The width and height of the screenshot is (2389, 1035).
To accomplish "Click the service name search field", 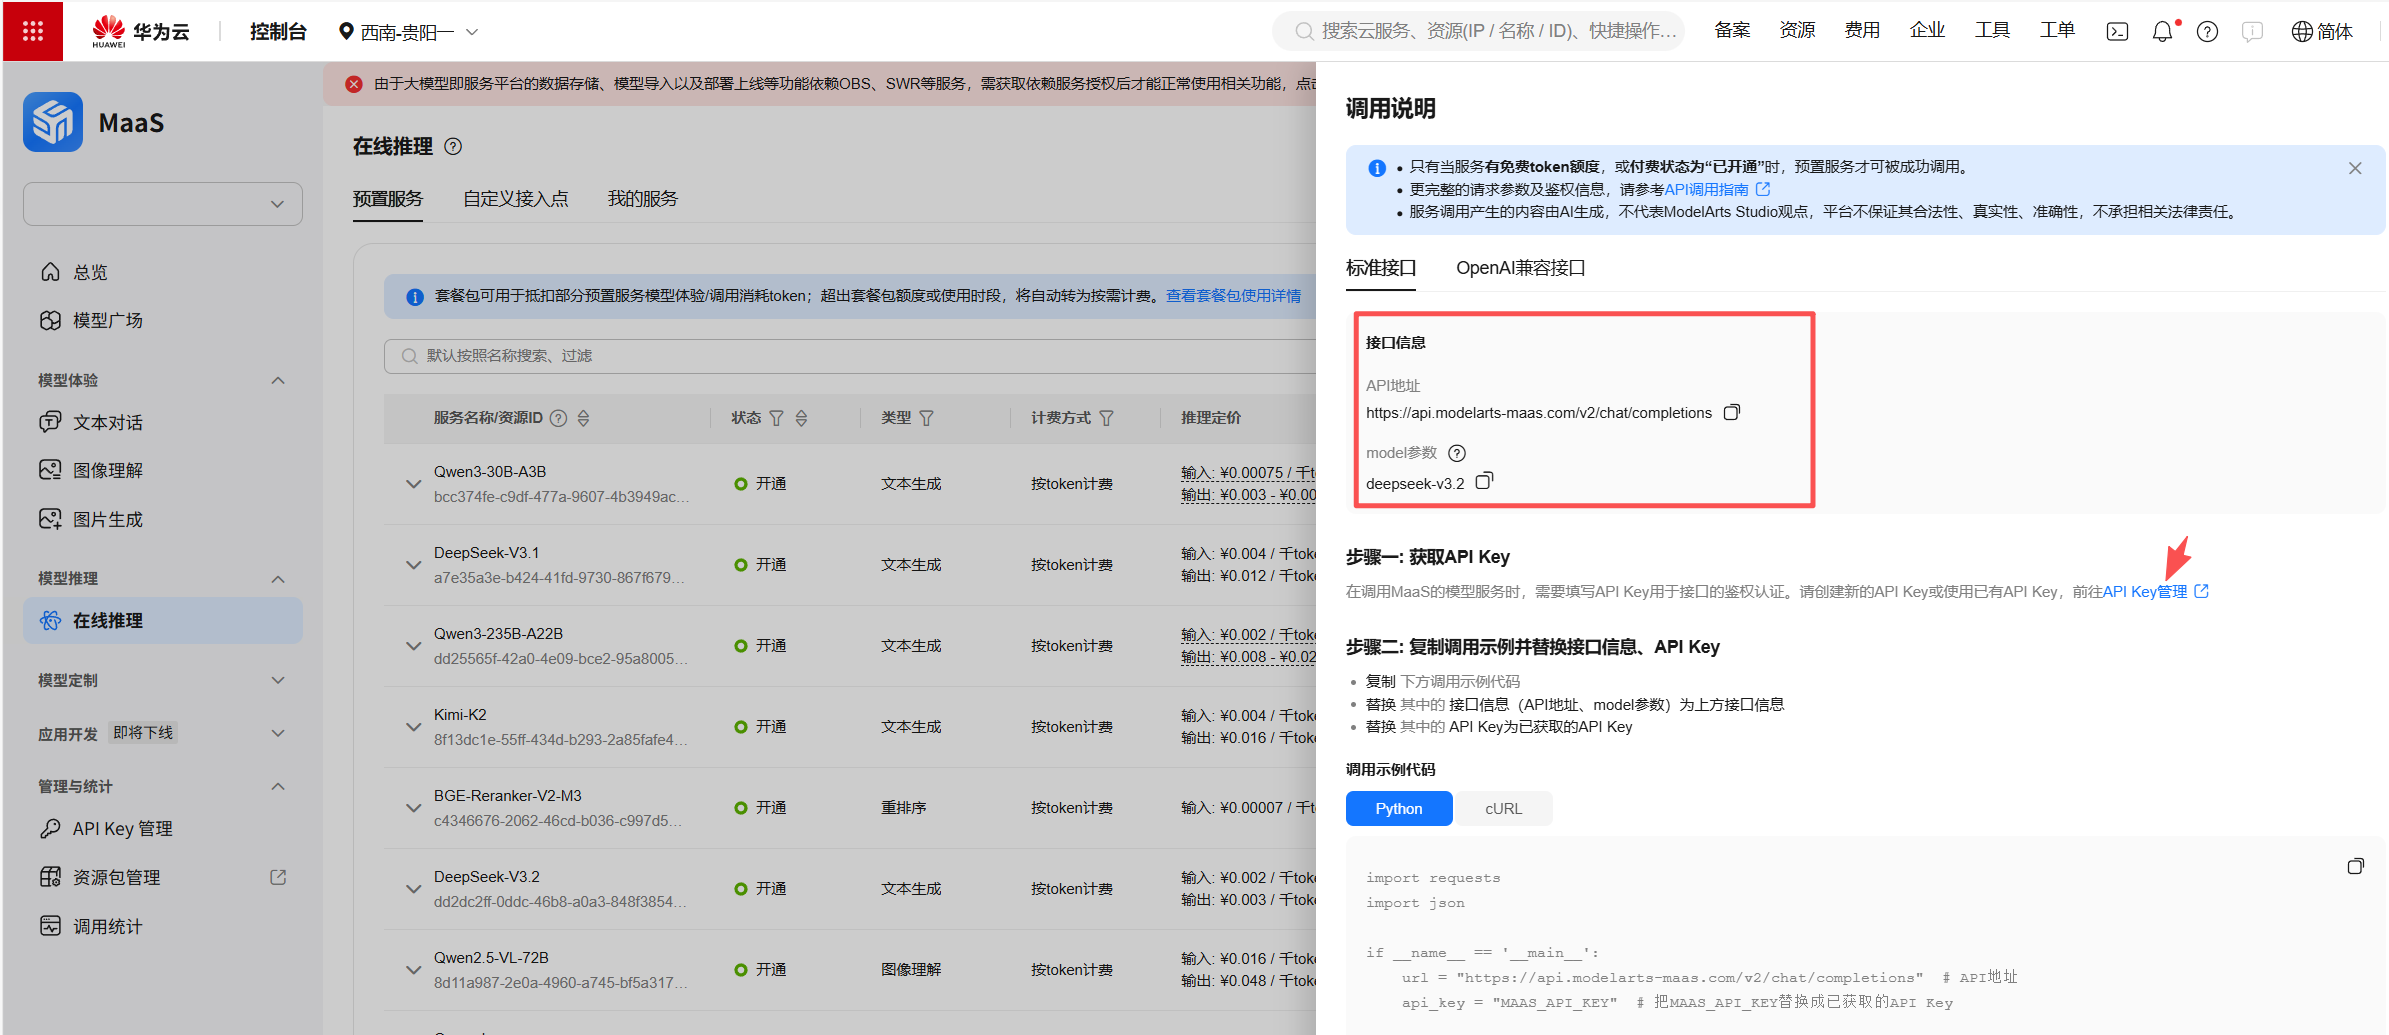I will point(850,356).
